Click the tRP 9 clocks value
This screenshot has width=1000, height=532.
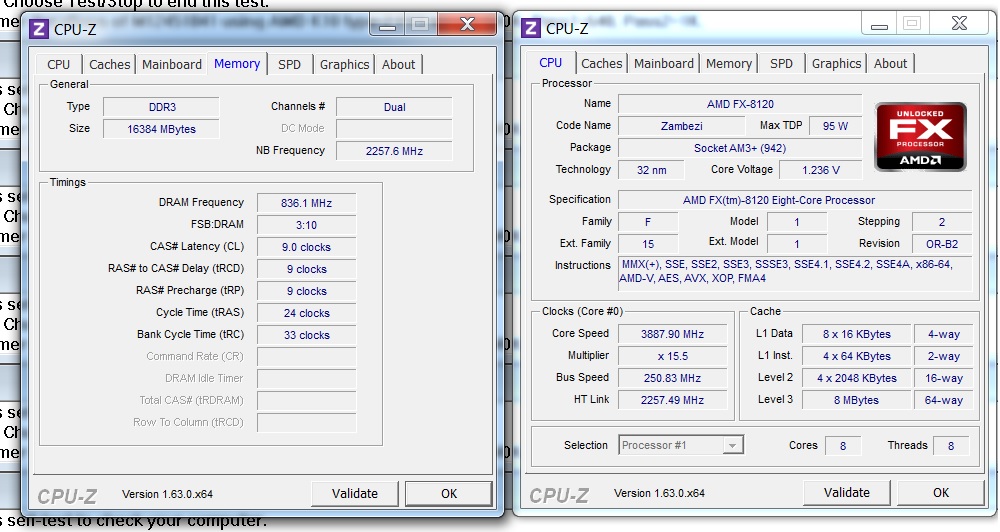[x=307, y=291]
